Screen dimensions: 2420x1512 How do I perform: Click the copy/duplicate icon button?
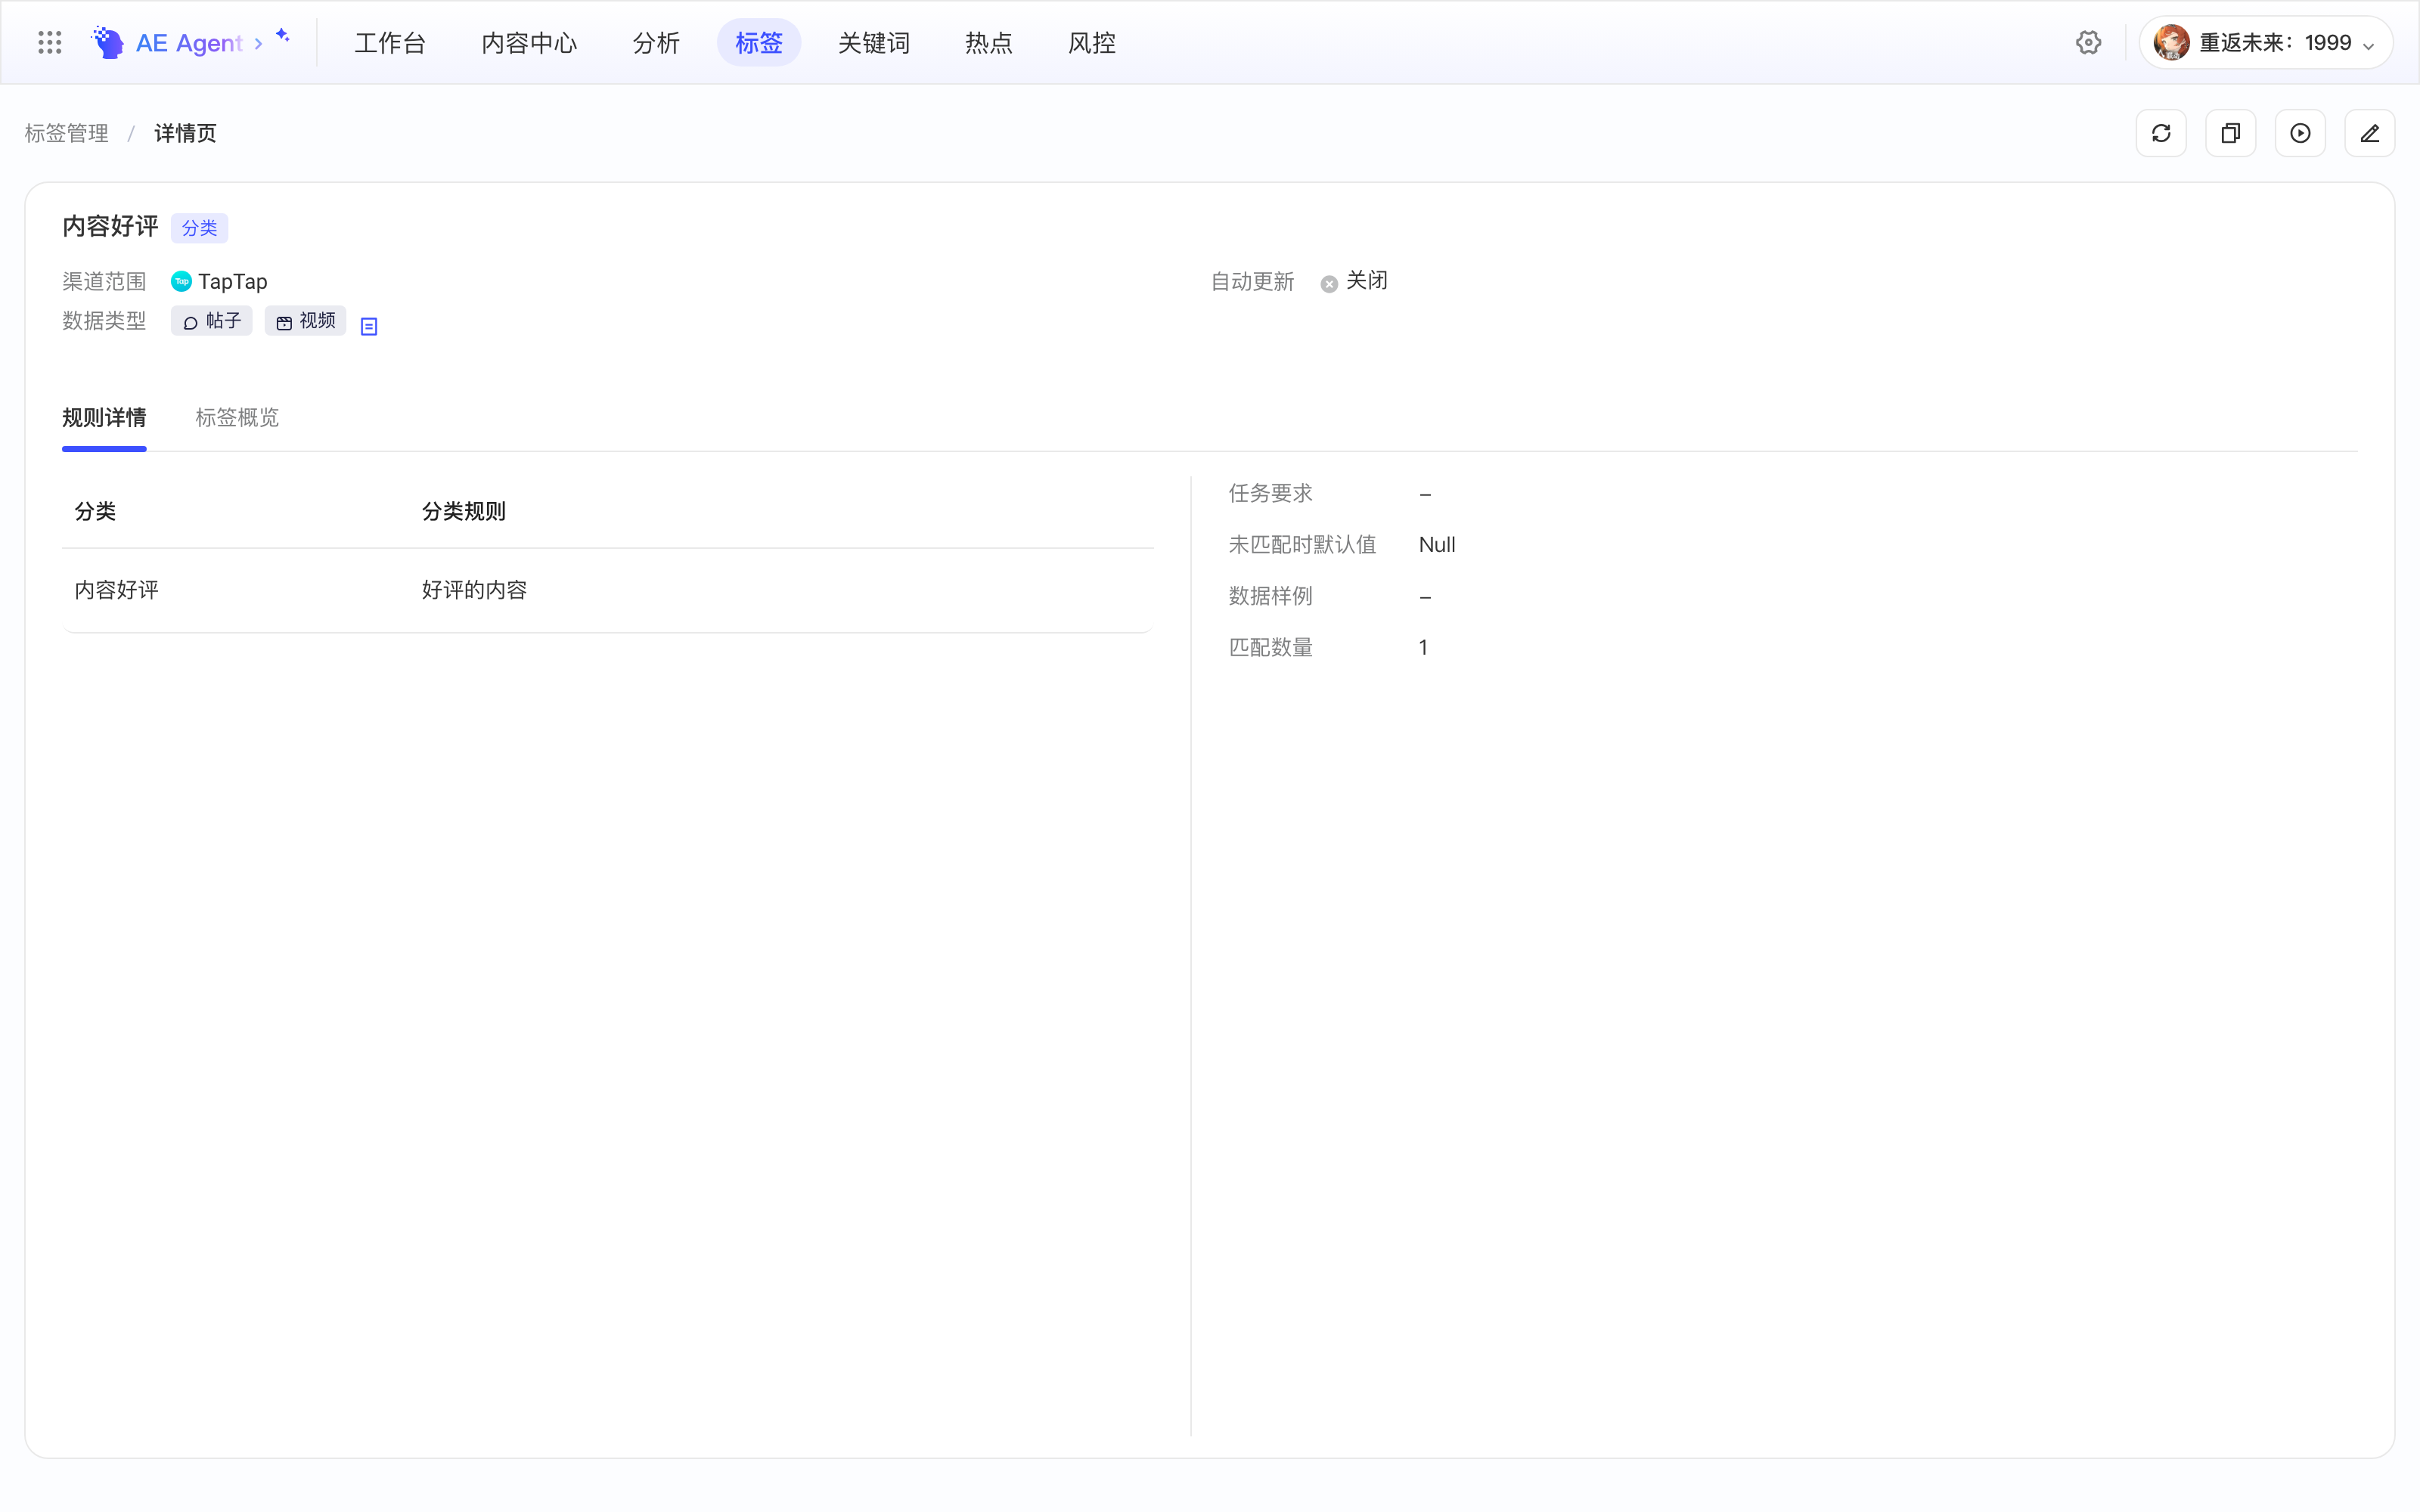coord(2230,133)
